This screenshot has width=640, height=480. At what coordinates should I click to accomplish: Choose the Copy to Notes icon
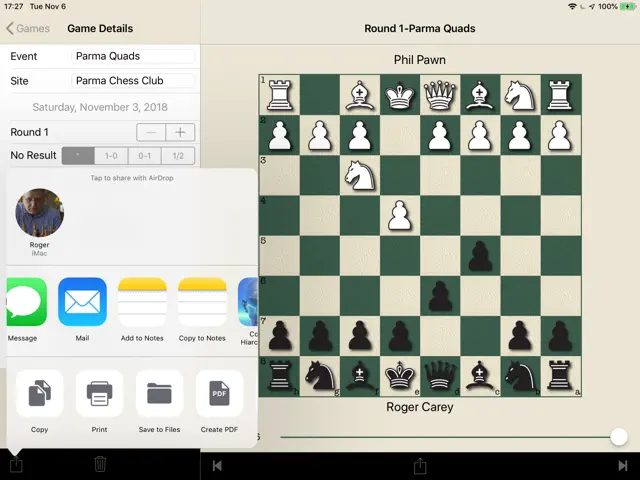click(x=202, y=302)
